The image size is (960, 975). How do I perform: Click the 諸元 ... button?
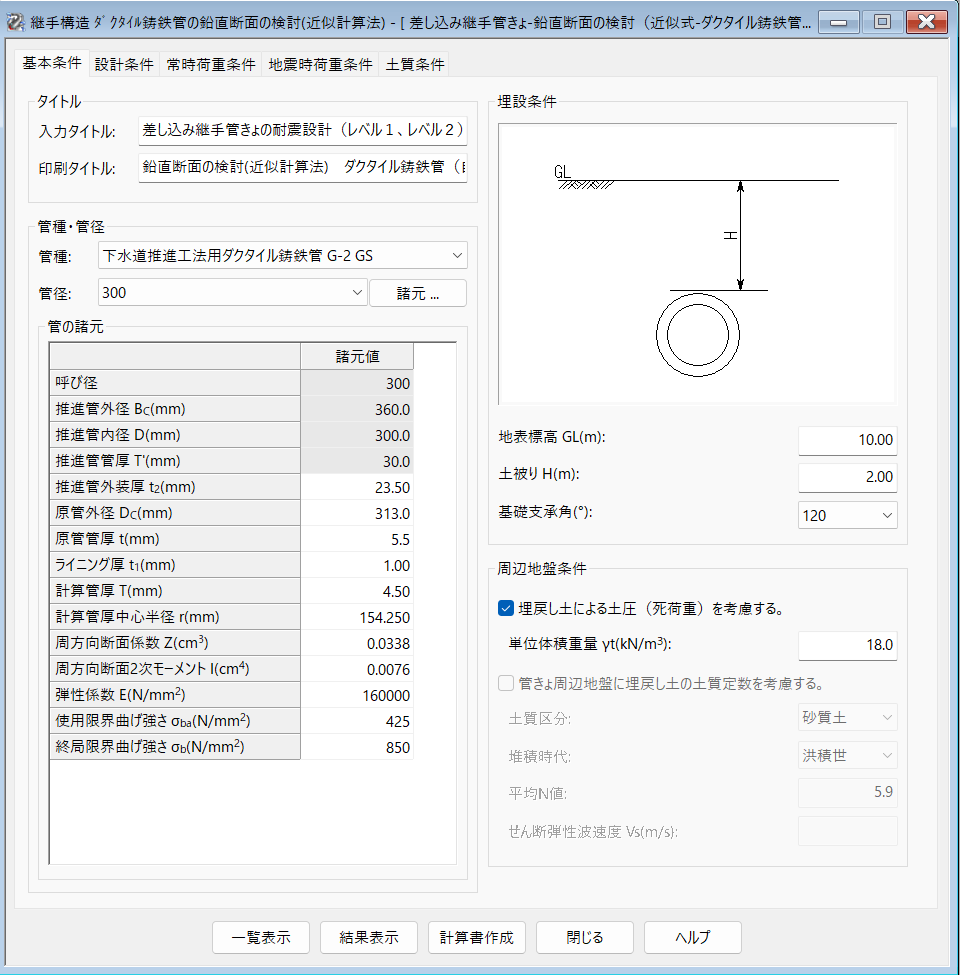418,293
